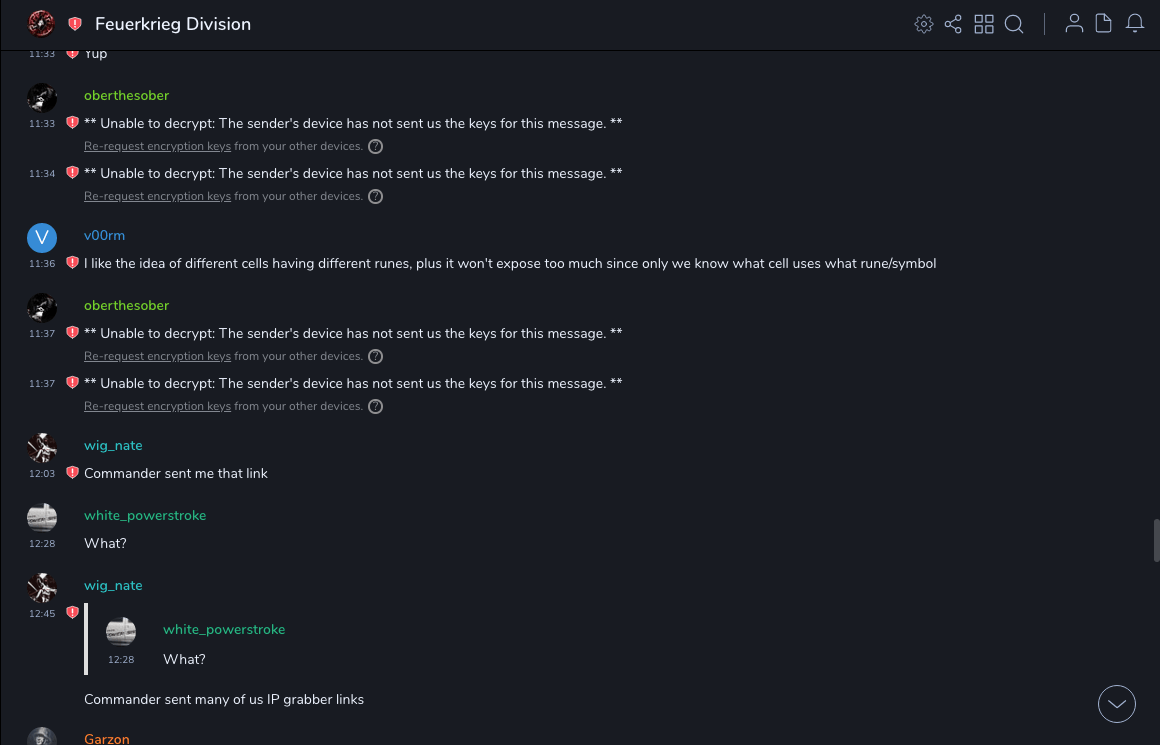The height and width of the screenshot is (745, 1160).
Task: Click the Garzon username at bottom
Action: tap(107, 739)
